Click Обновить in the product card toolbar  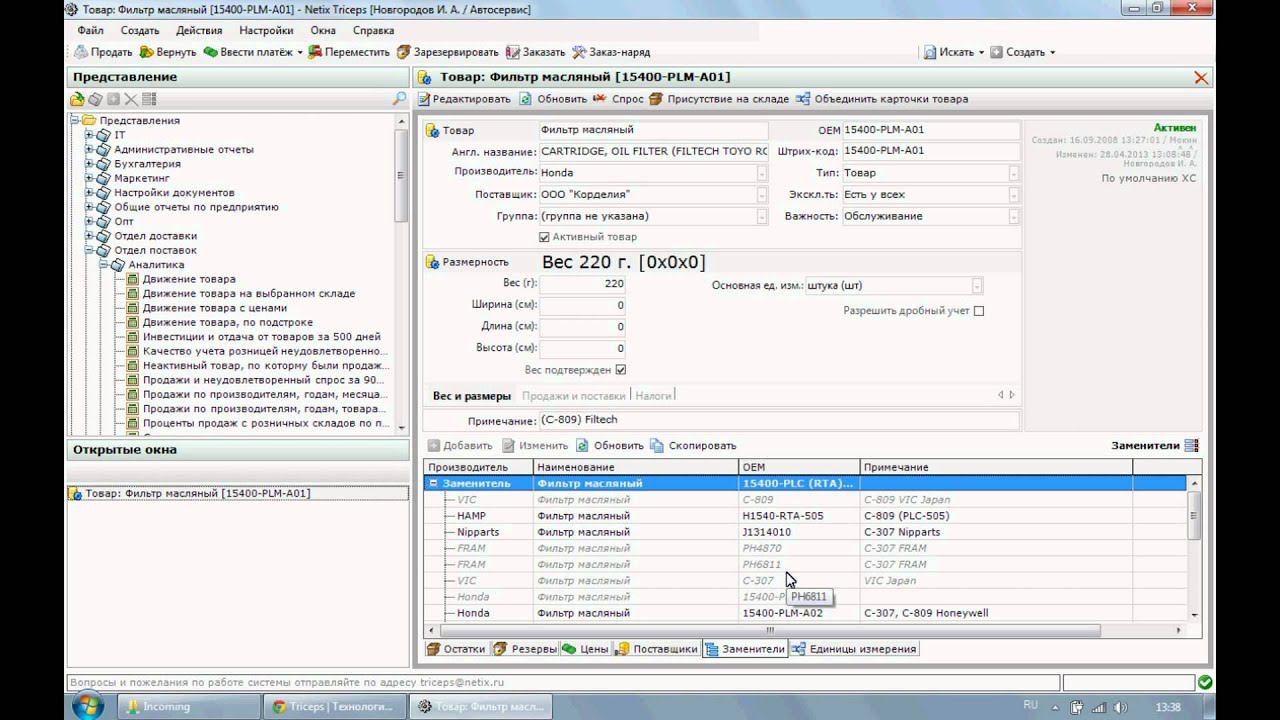point(553,99)
